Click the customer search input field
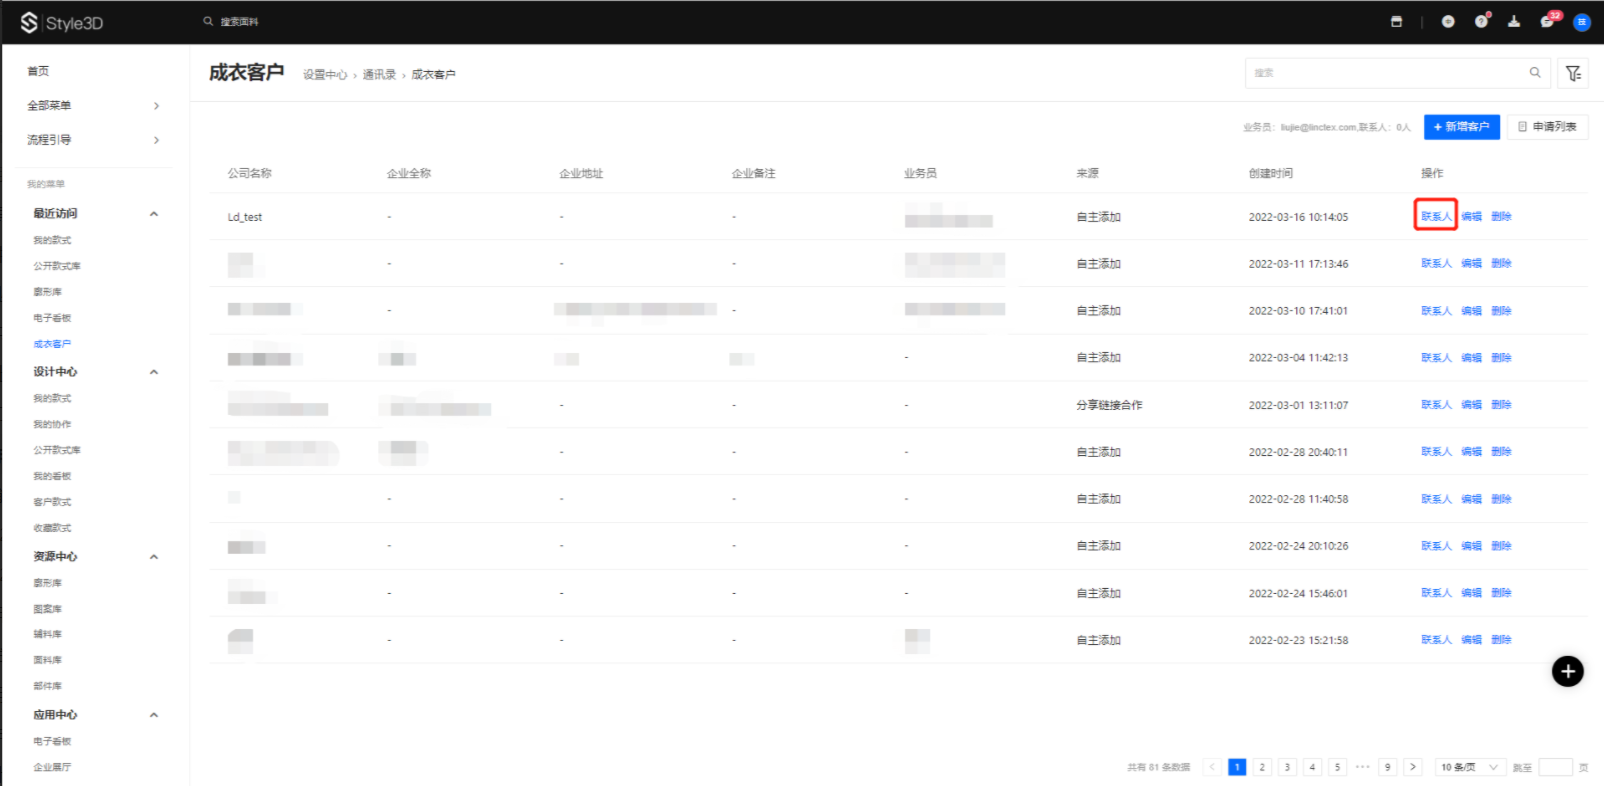The height and width of the screenshot is (786, 1604). tap(1386, 73)
